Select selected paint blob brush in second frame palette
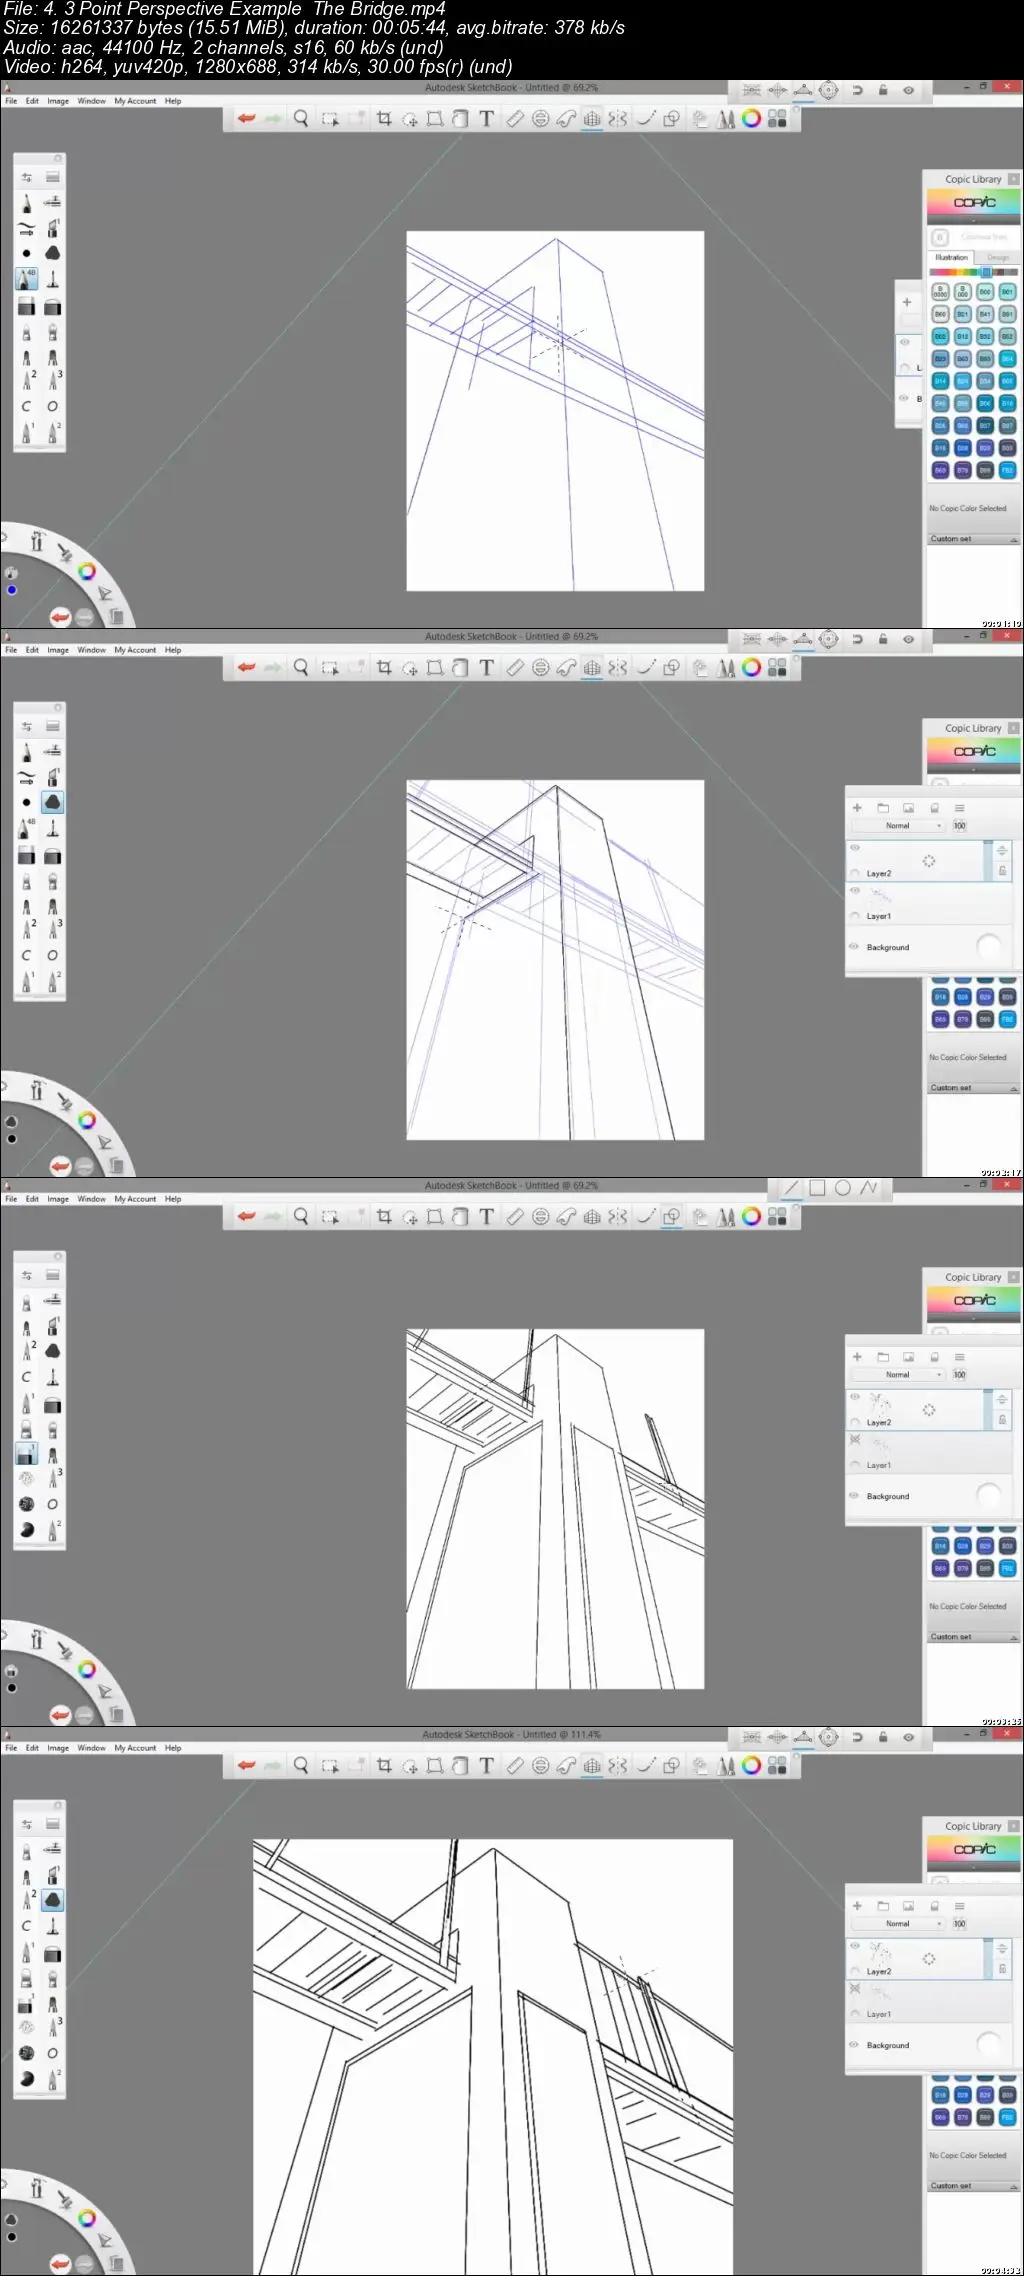The width and height of the screenshot is (1024, 2276). click(53, 802)
